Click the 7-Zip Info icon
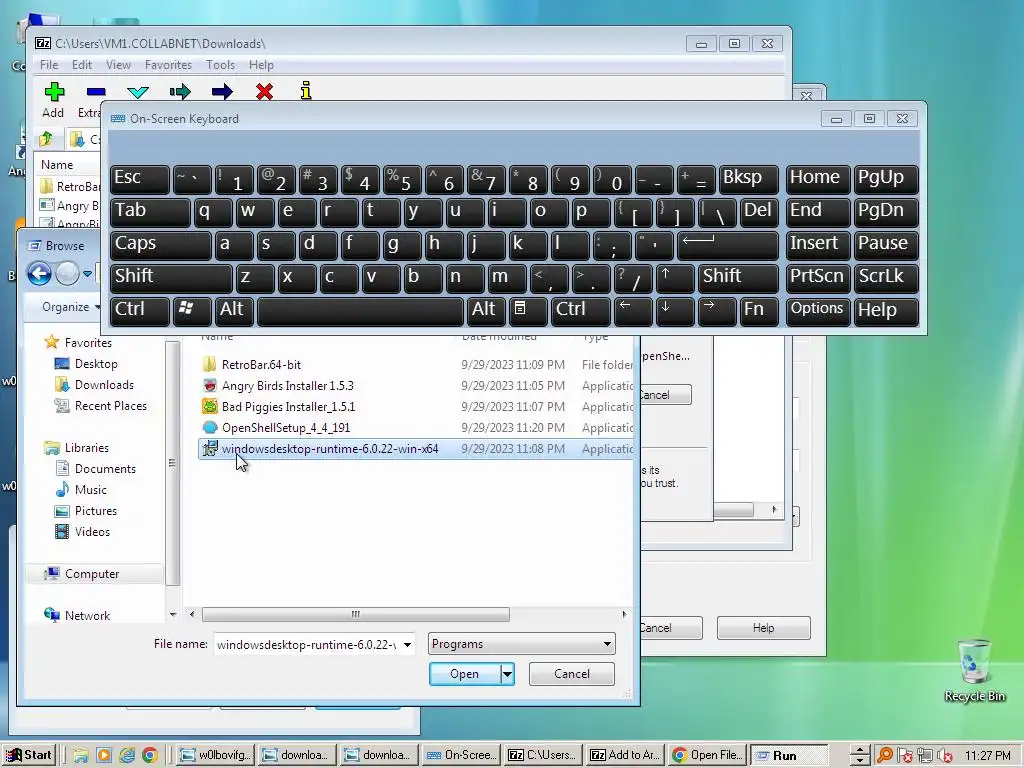The height and width of the screenshot is (768, 1024). pyautogui.click(x=306, y=91)
